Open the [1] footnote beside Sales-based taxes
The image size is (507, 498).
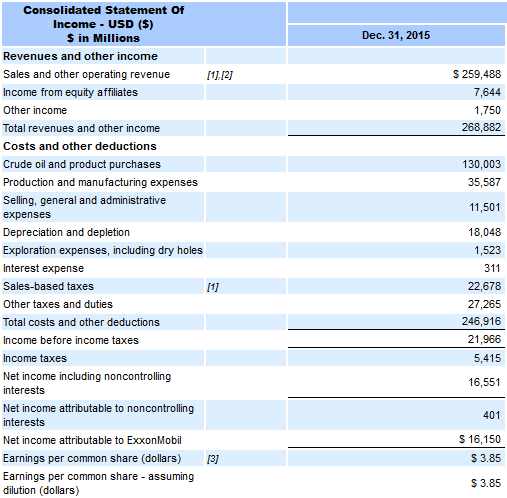click(x=213, y=287)
